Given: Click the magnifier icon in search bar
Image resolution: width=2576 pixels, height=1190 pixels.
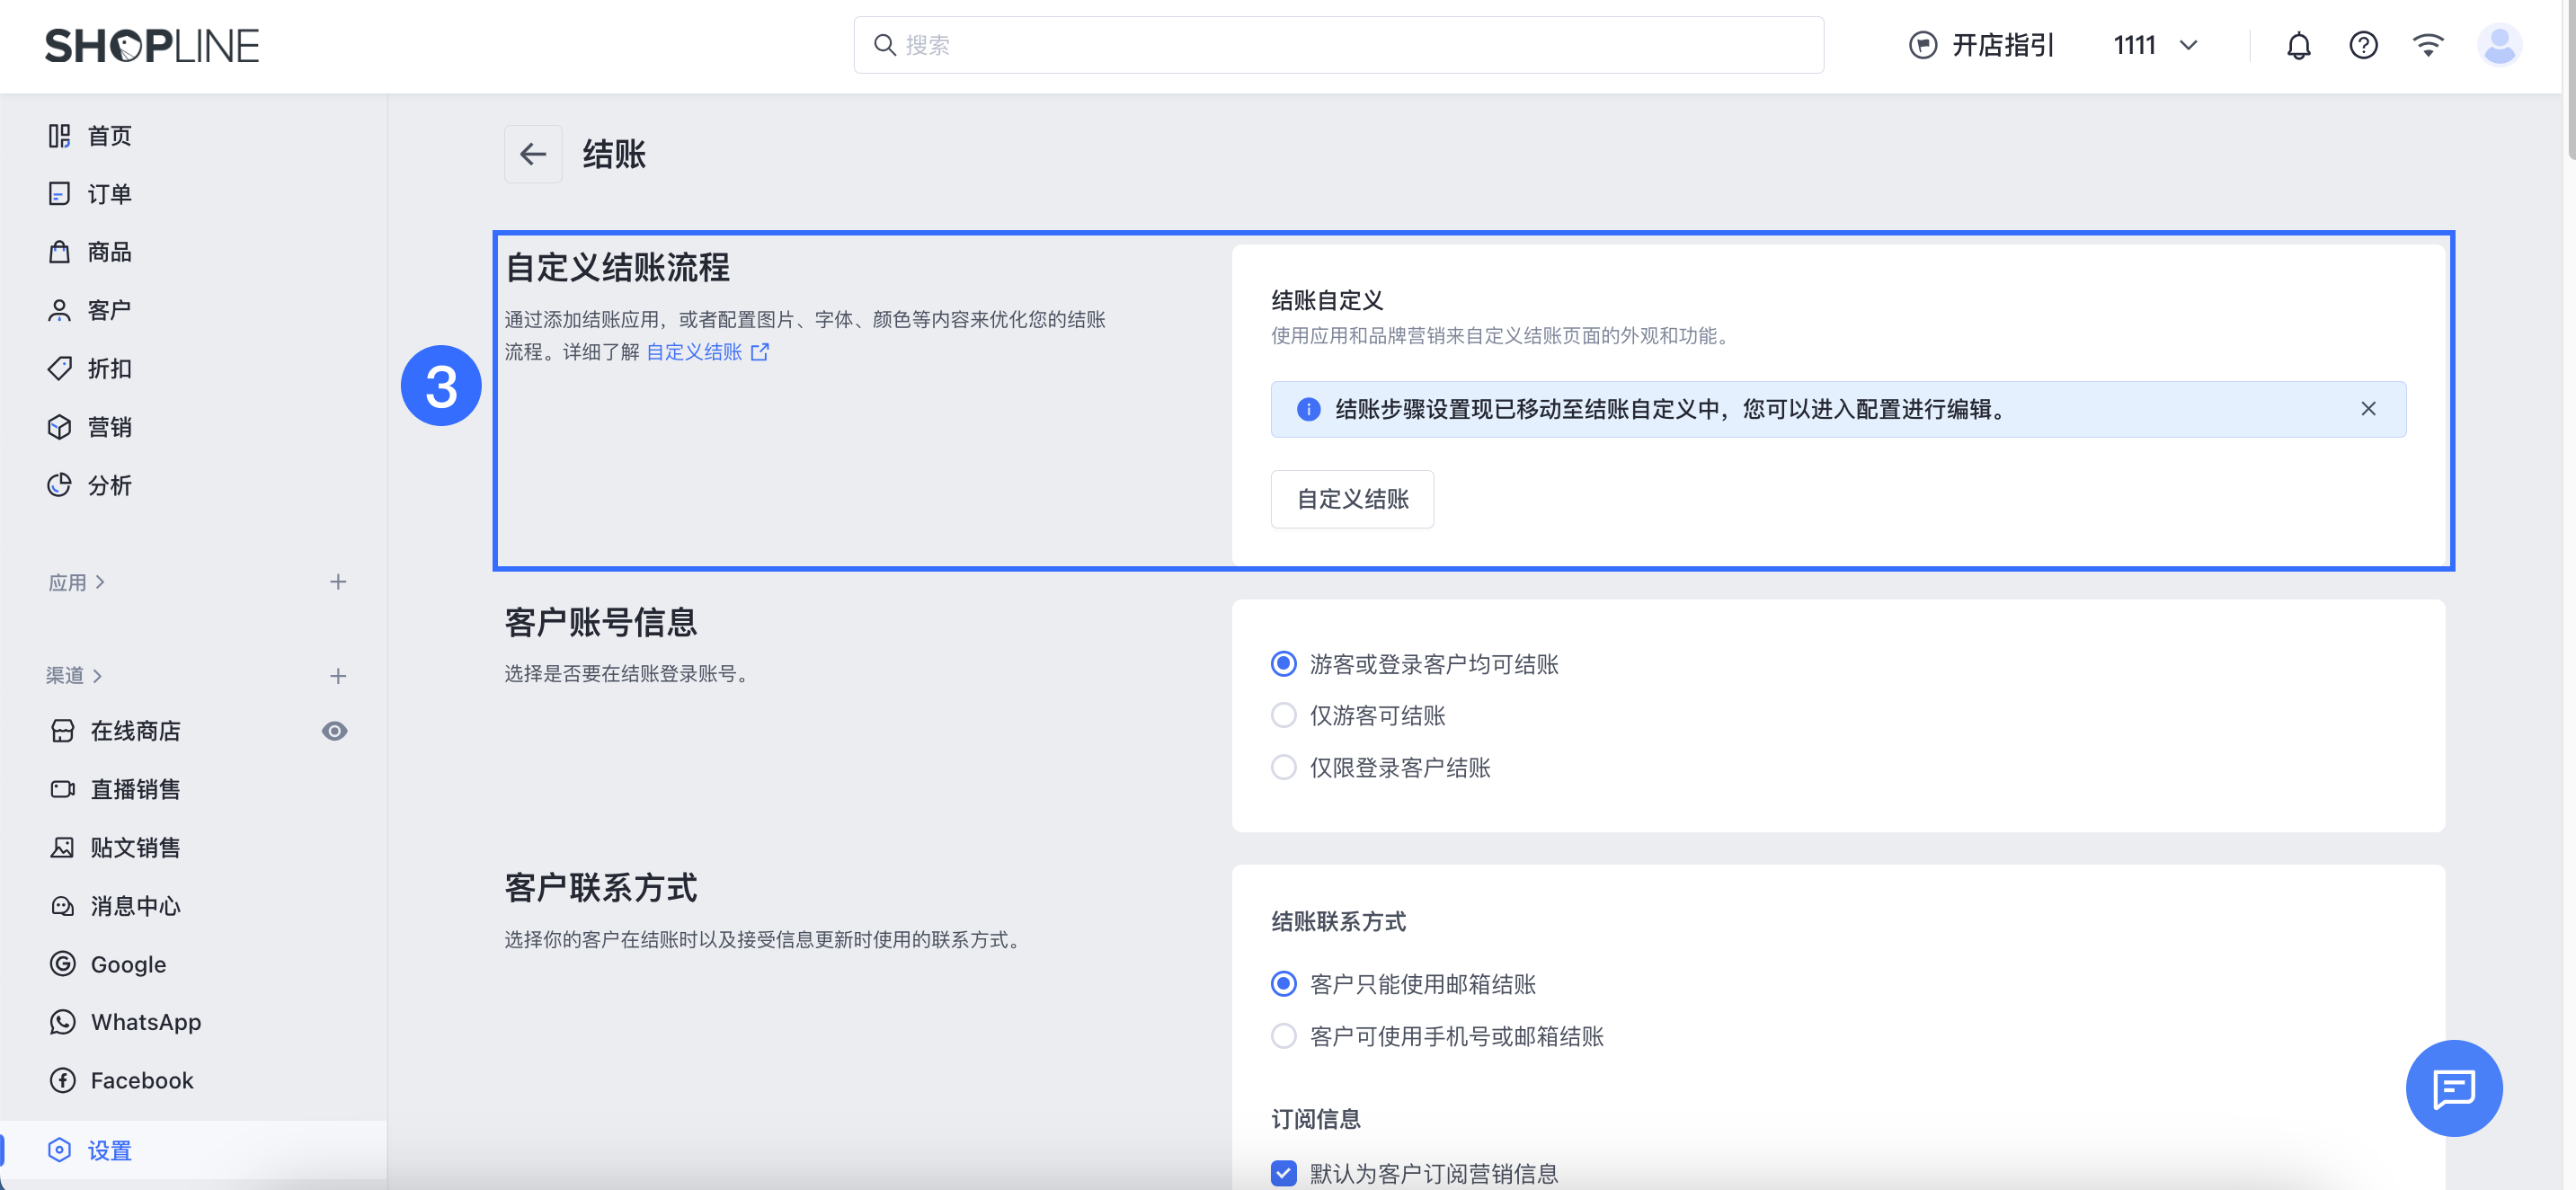Looking at the screenshot, I should (x=884, y=45).
